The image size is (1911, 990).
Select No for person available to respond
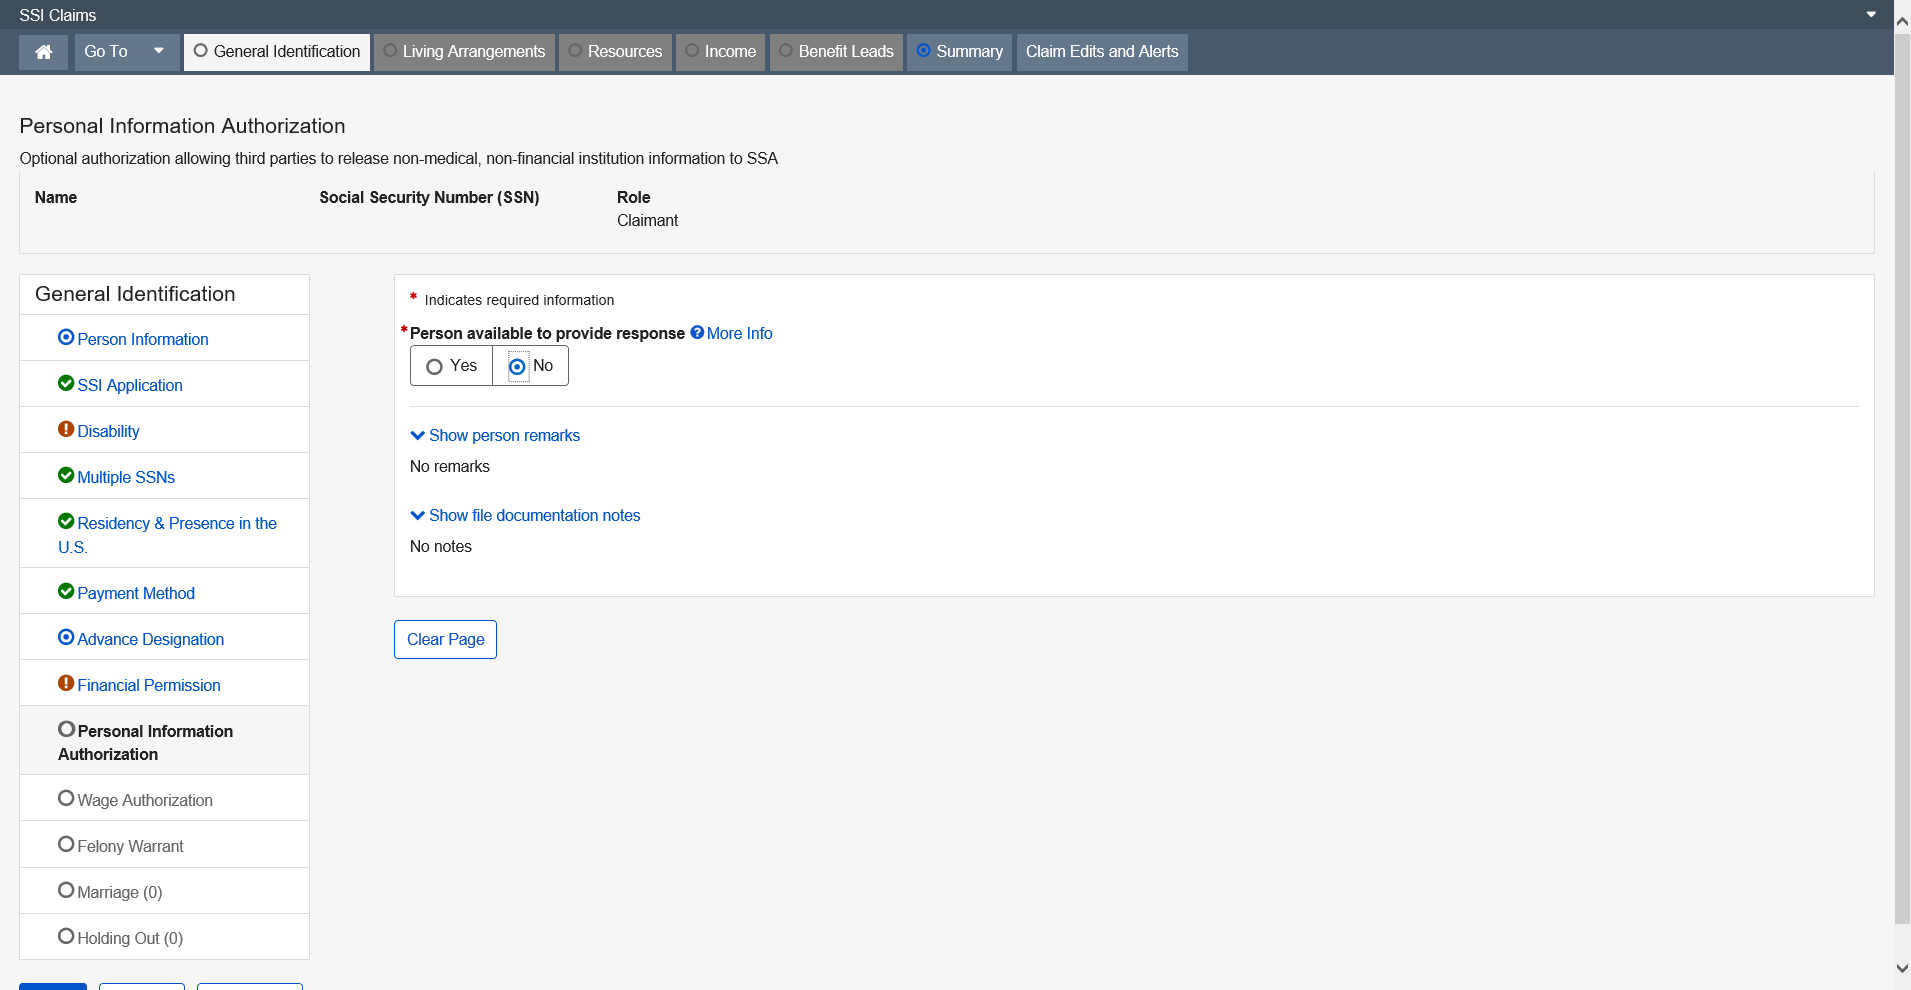[517, 367]
